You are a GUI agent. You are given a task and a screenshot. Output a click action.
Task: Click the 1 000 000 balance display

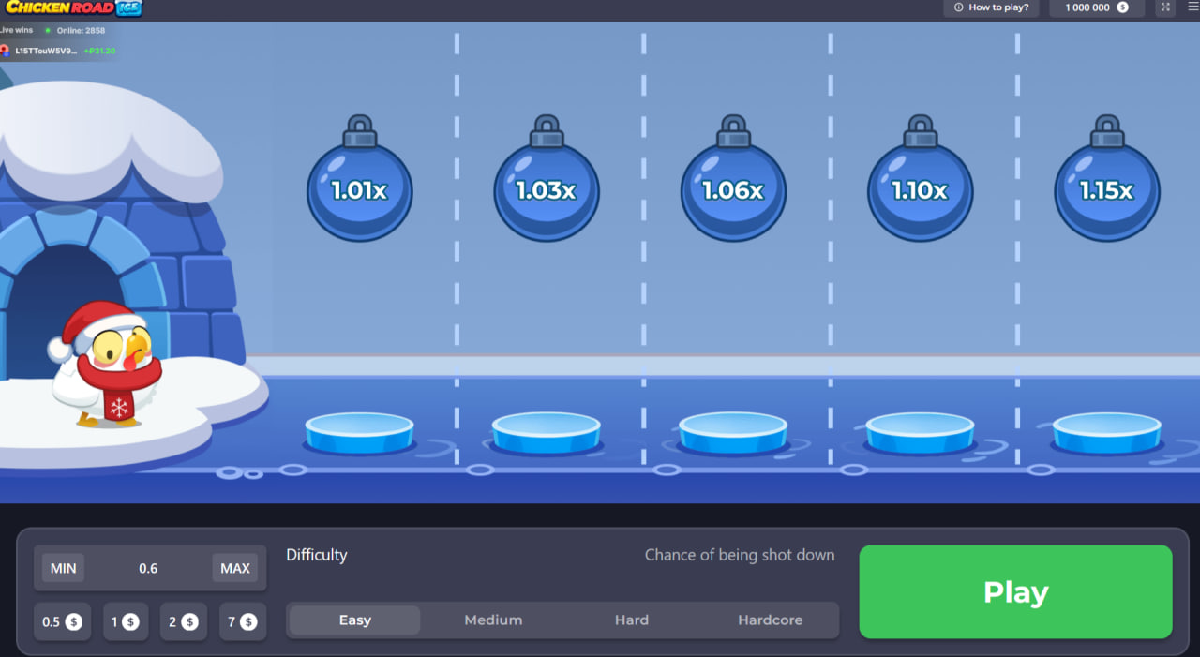coord(1096,8)
